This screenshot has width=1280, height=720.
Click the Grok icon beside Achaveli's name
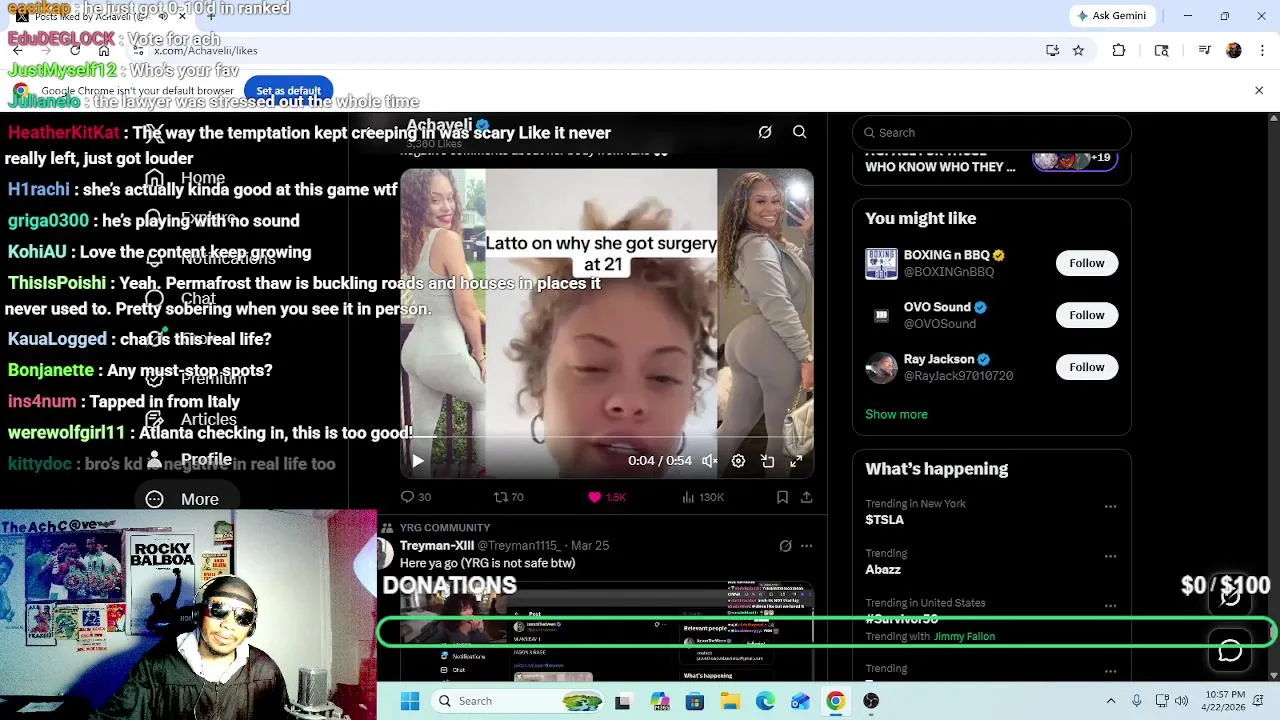click(x=765, y=132)
